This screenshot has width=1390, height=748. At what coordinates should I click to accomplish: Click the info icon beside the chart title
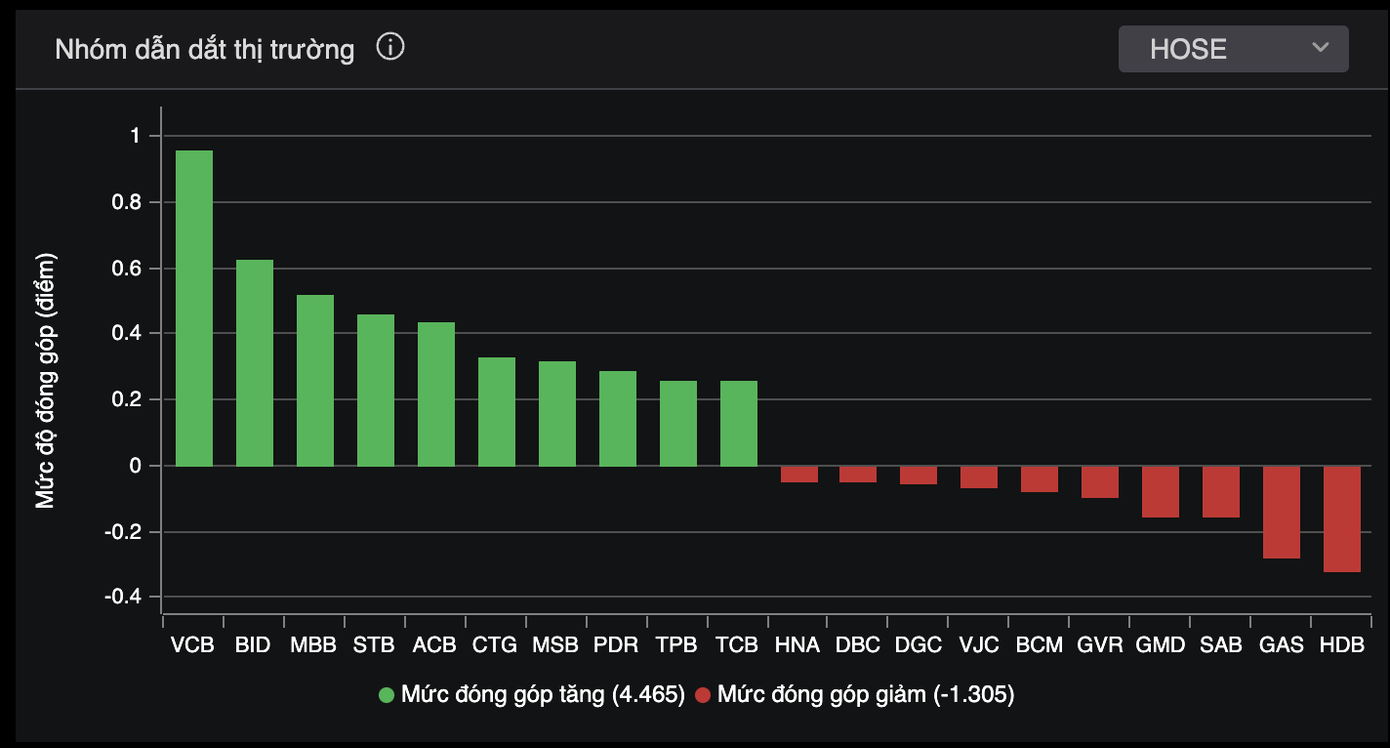point(390,47)
